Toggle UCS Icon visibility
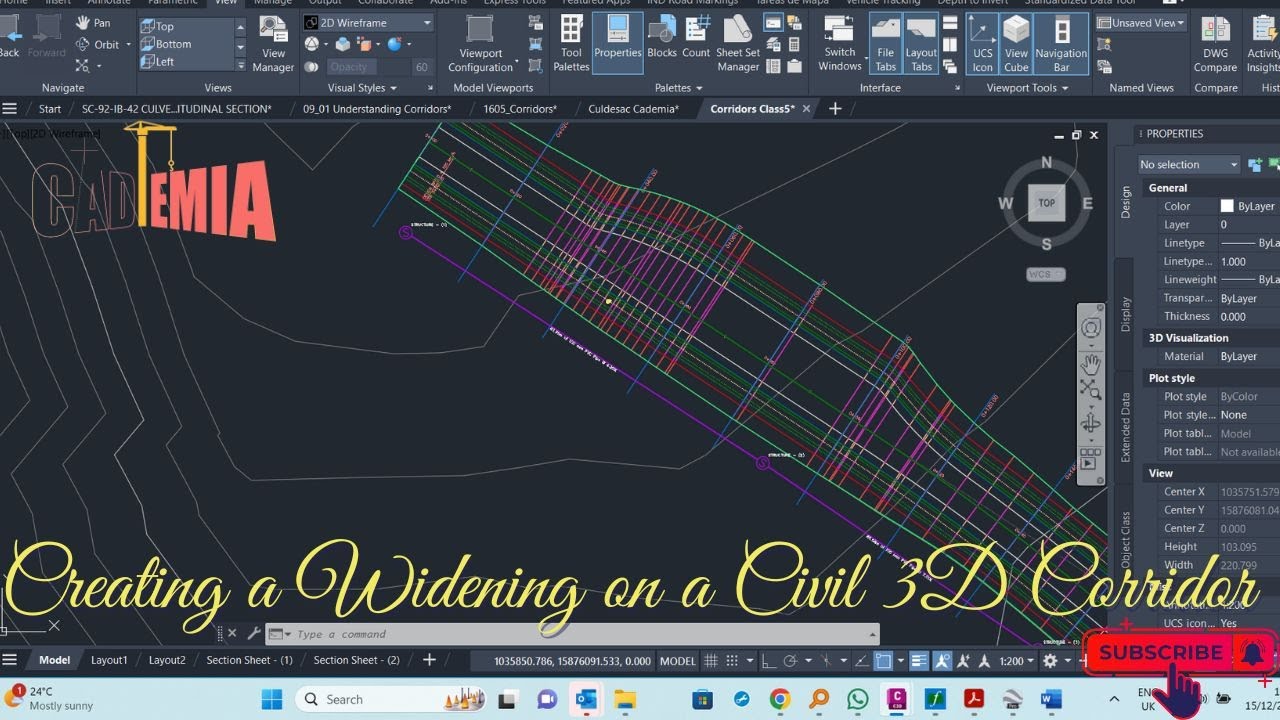This screenshot has width=1280, height=720. (x=983, y=45)
